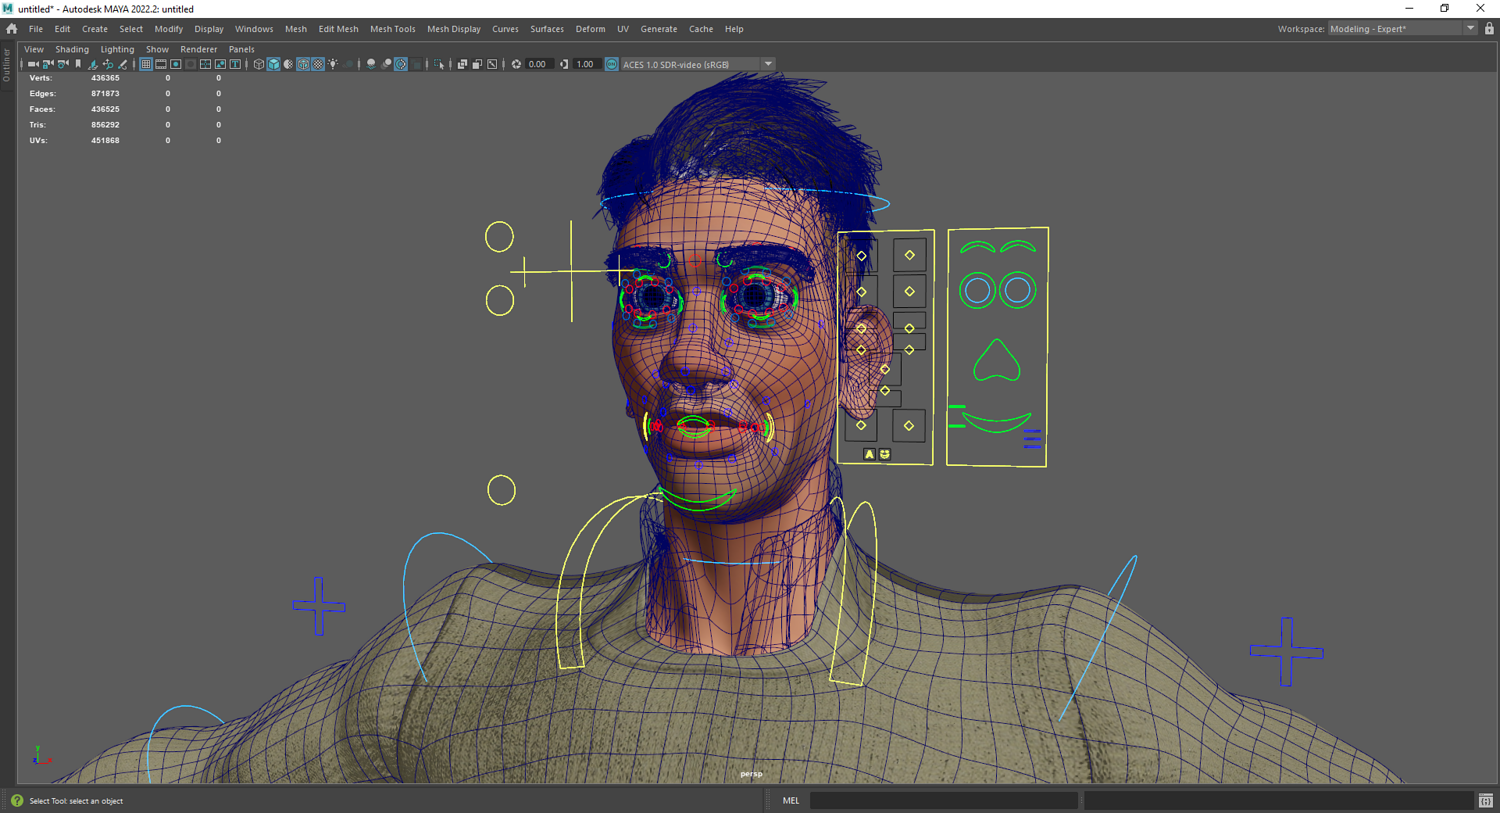Open the viewport View menu
Screen dimensions: 1500x813
click(x=34, y=49)
